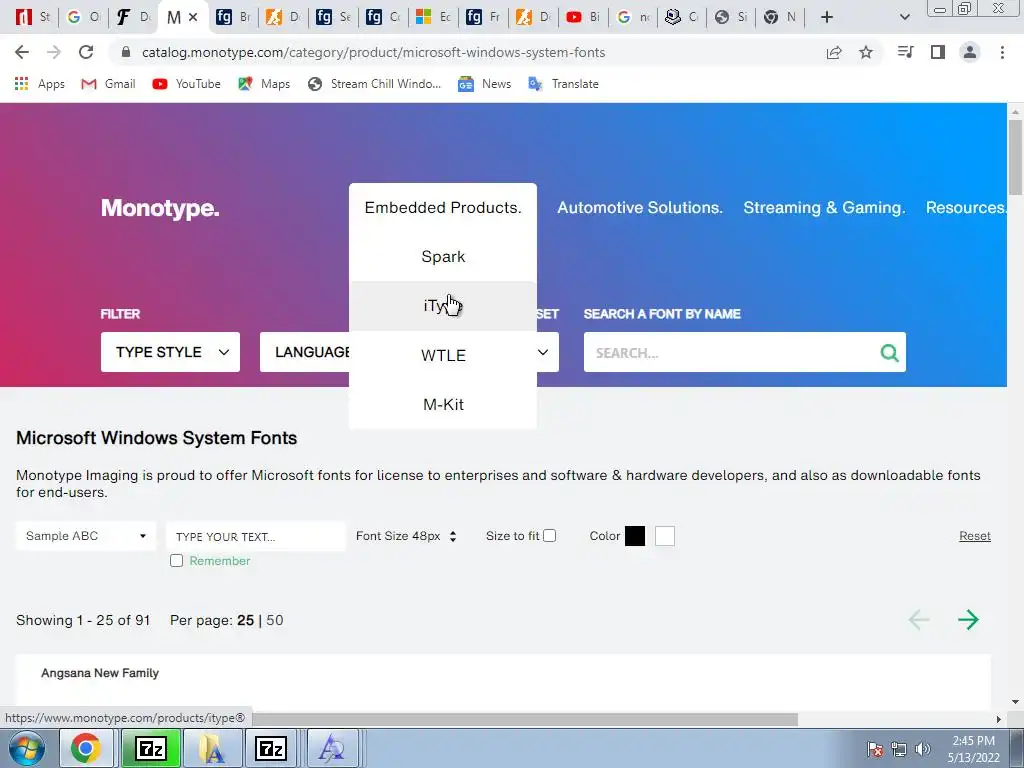This screenshot has height=768, width=1024.
Task: Toggle the browser side panel
Action: [x=938, y=52]
